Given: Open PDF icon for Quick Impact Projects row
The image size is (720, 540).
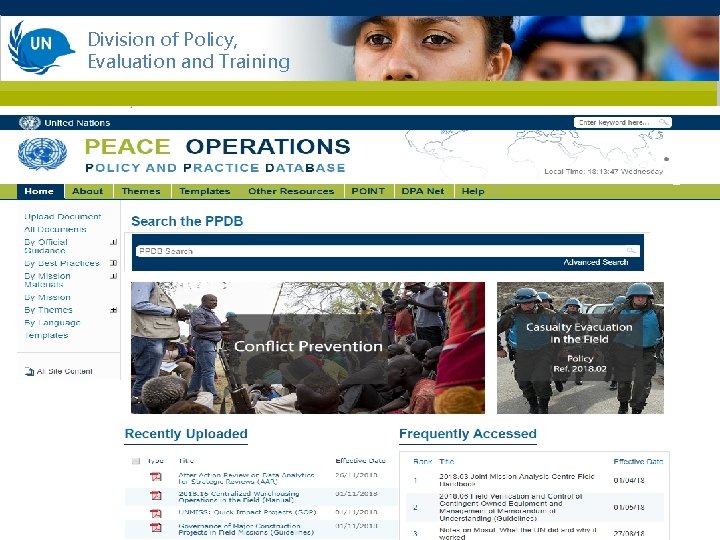Looking at the screenshot, I should tap(156, 513).
